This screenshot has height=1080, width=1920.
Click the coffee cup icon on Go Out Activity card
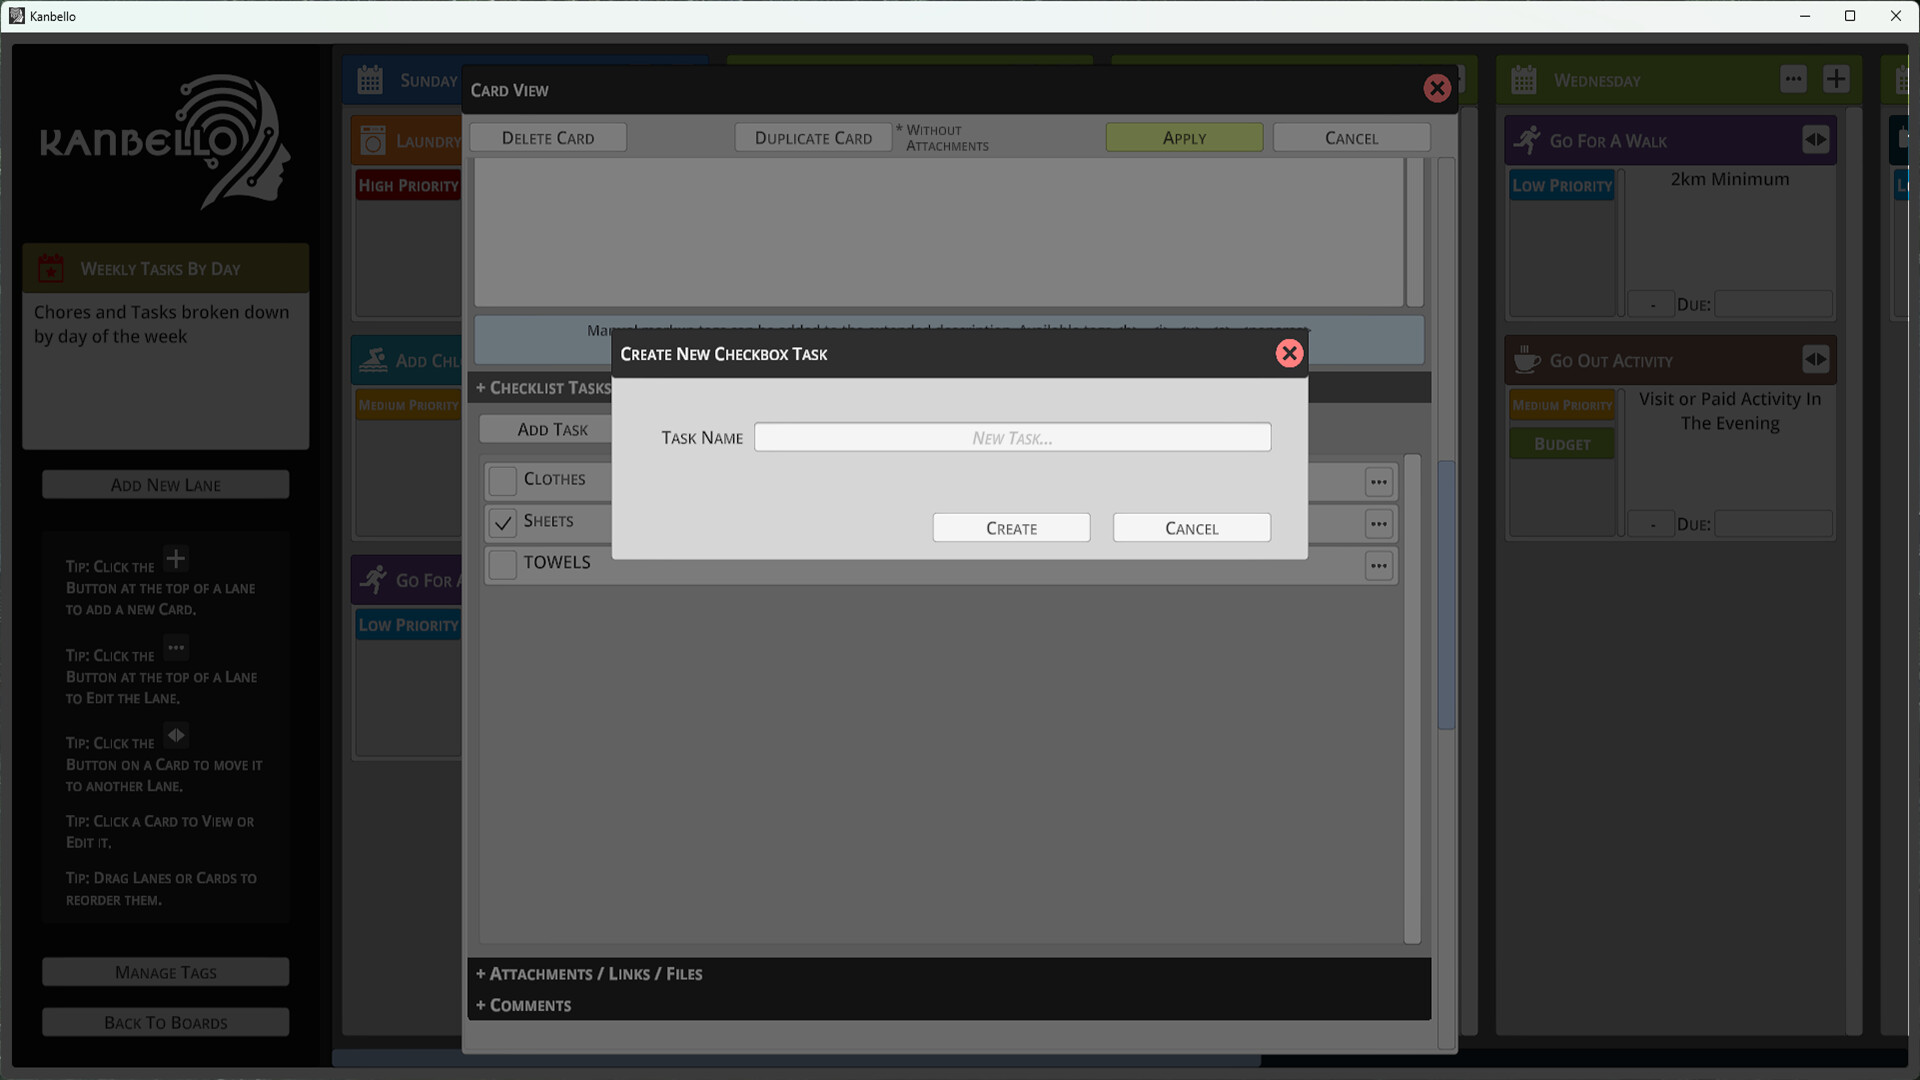coord(1527,359)
